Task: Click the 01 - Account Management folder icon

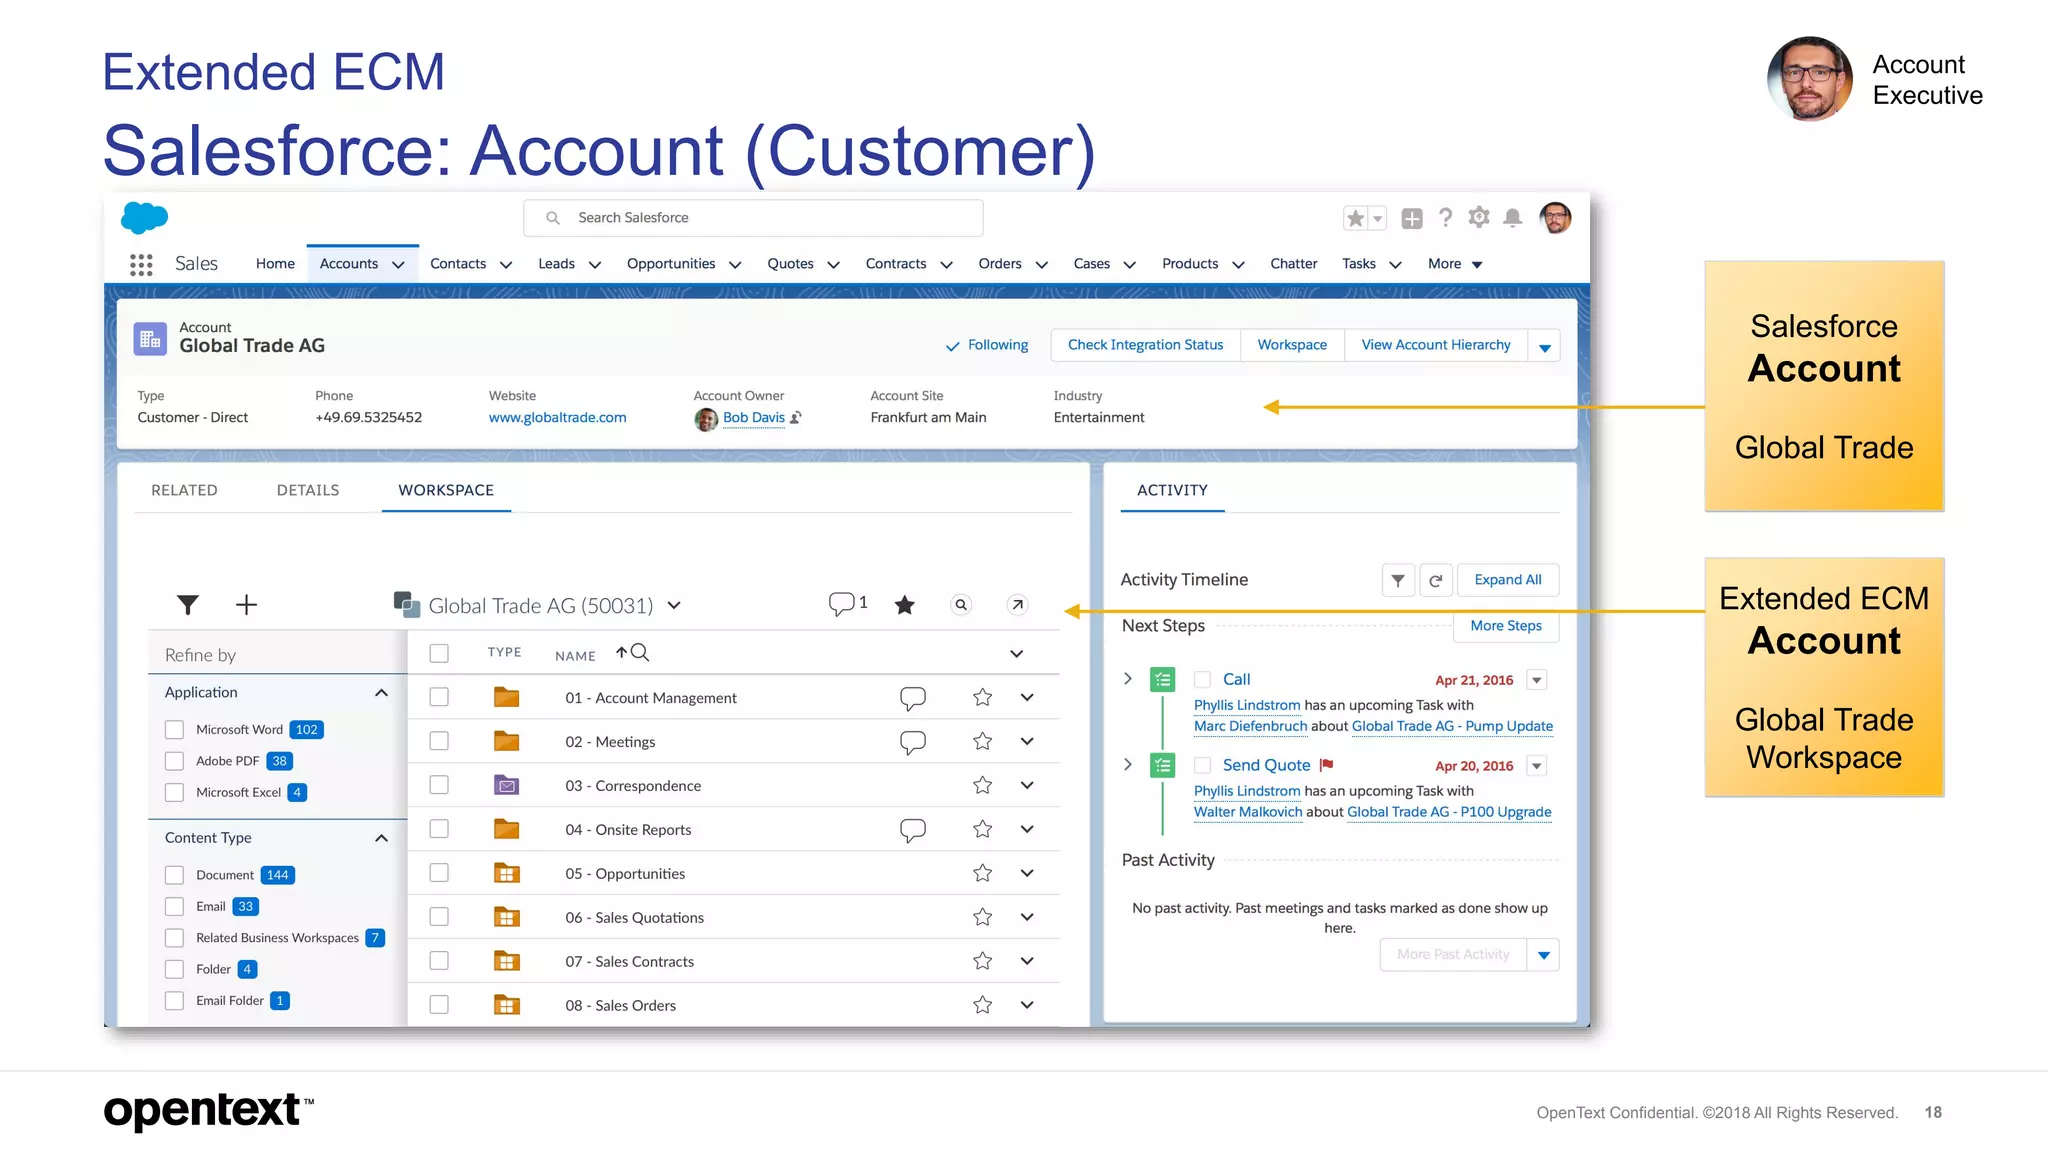Action: (x=507, y=697)
